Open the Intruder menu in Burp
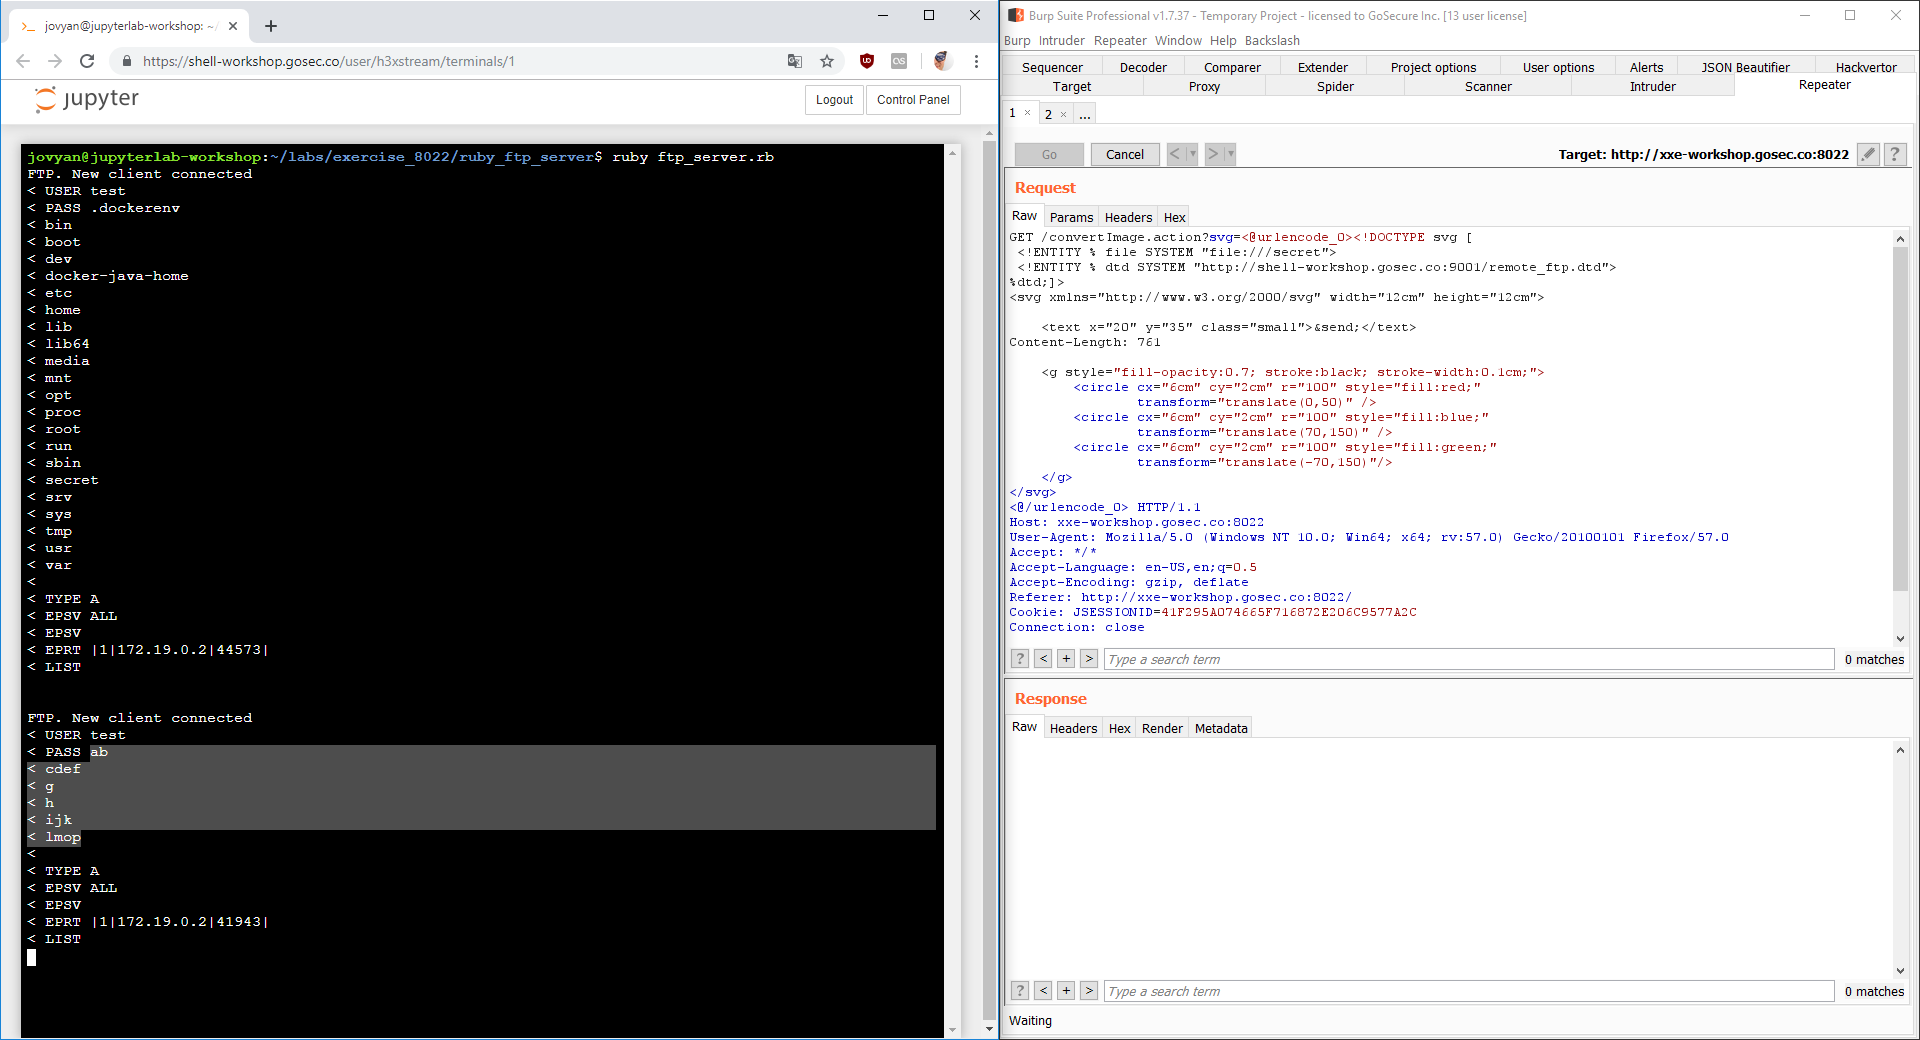 pos(1061,40)
